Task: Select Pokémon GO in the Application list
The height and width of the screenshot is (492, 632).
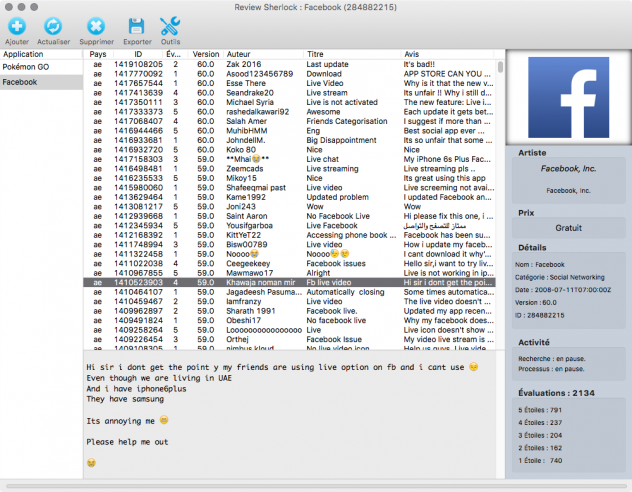Action: (x=42, y=67)
